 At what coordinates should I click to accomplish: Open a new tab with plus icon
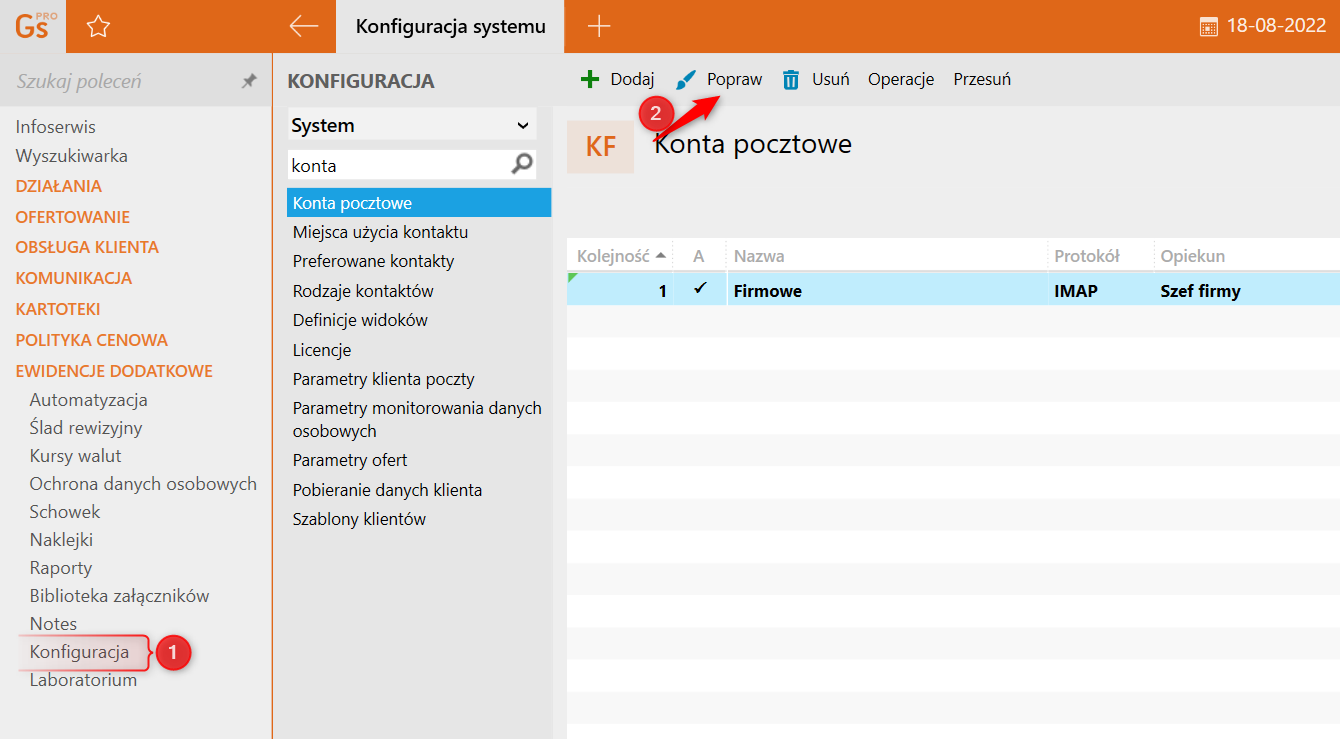pyautogui.click(x=599, y=26)
